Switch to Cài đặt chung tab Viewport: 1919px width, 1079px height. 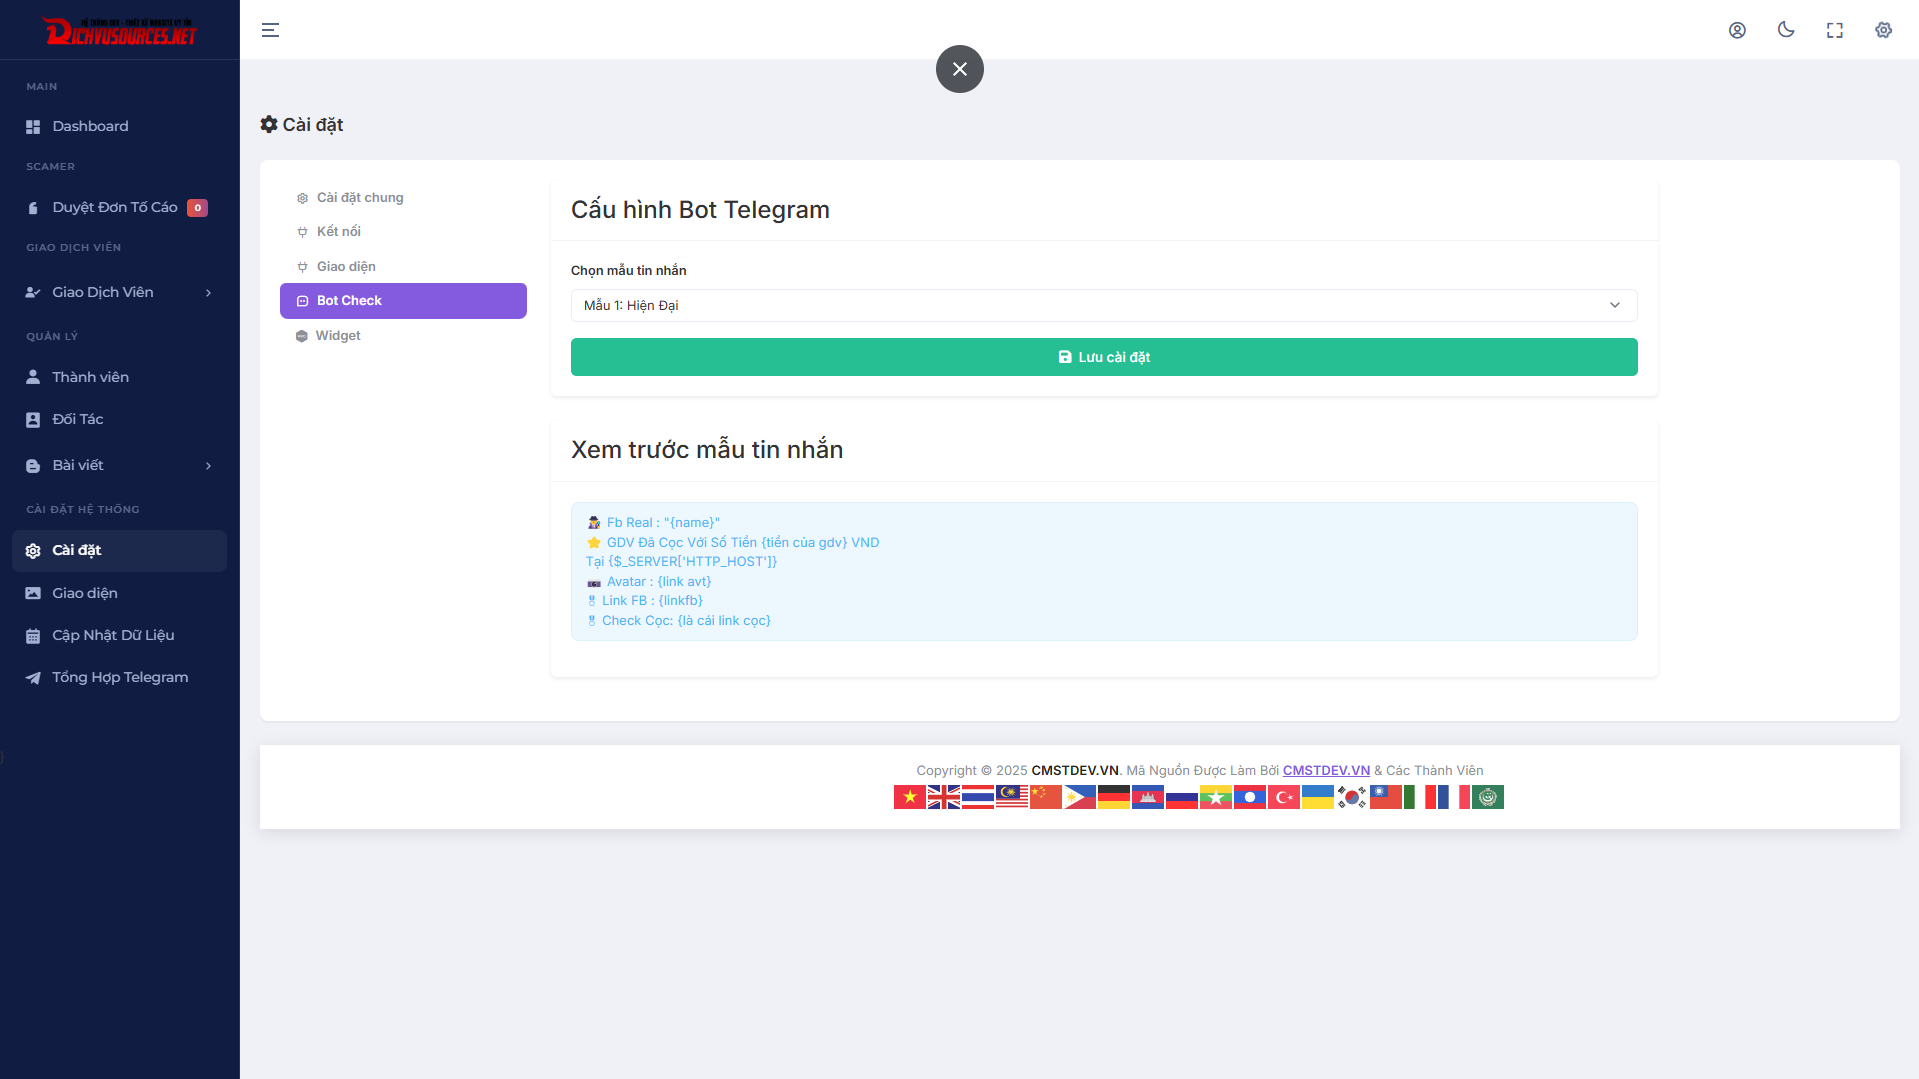tap(360, 198)
